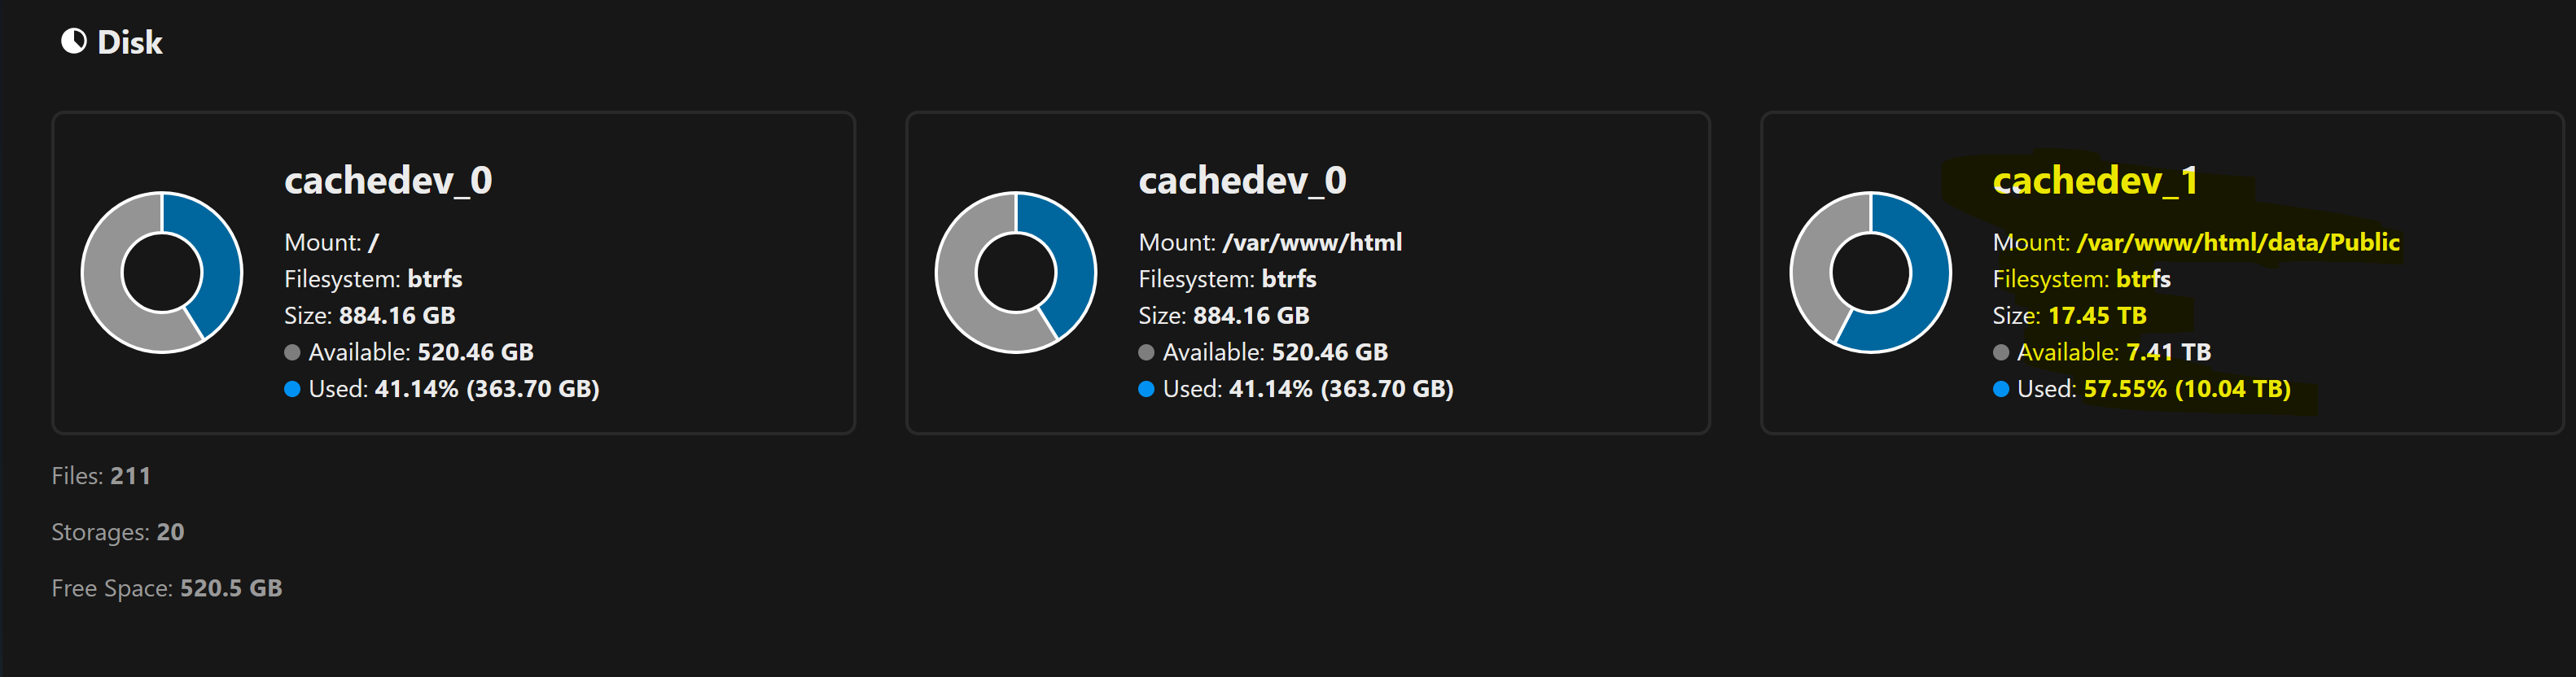Click the Used: 57.55% (10.04 TB) value
This screenshot has width=2576, height=677.
pos(2186,389)
